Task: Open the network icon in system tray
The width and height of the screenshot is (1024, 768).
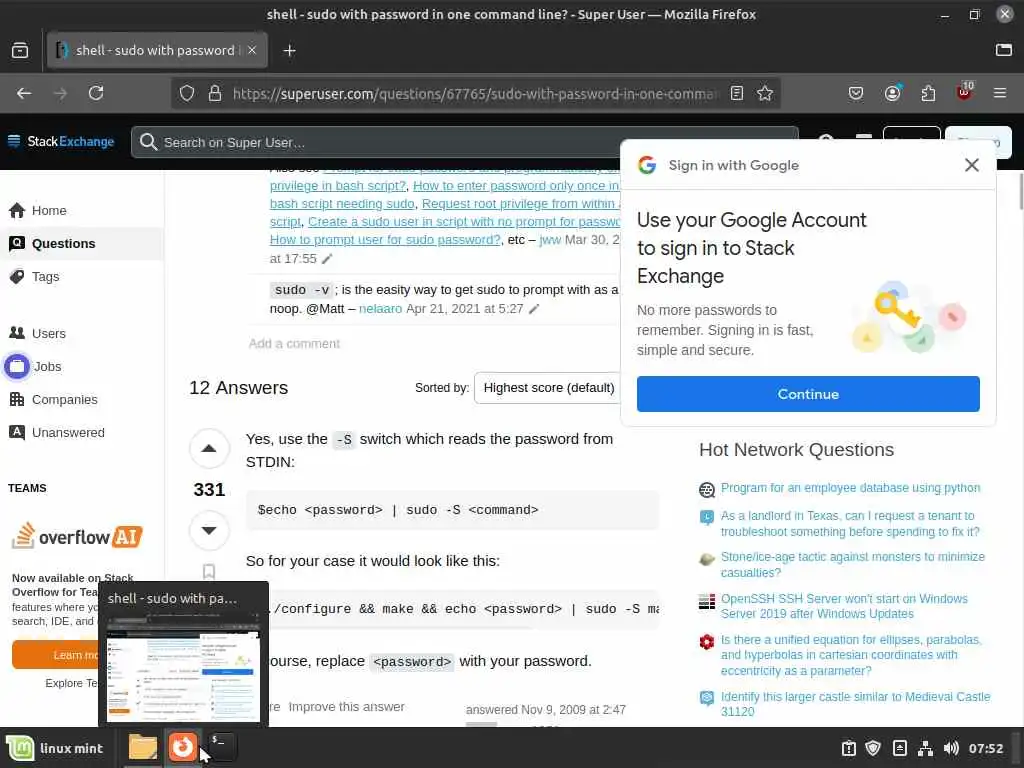Action: 925,748
